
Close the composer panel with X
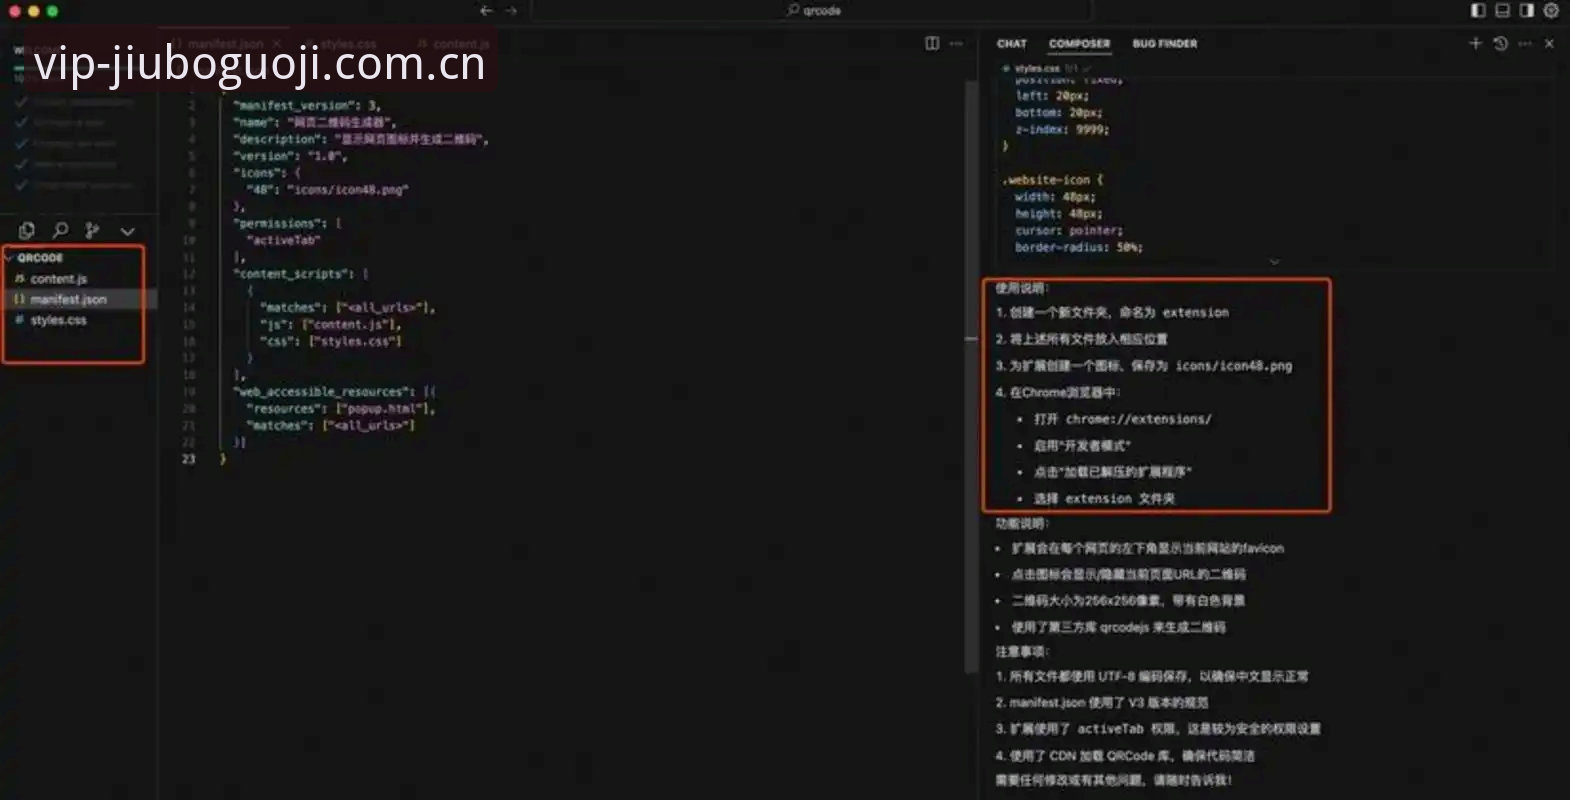(1549, 43)
